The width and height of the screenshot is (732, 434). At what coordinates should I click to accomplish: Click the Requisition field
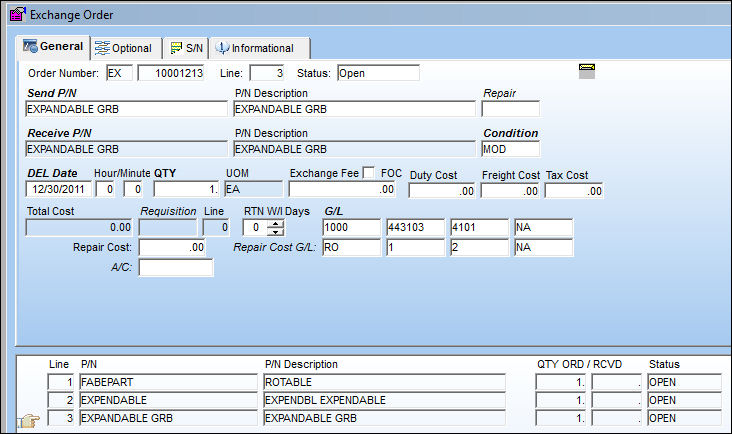(x=168, y=228)
